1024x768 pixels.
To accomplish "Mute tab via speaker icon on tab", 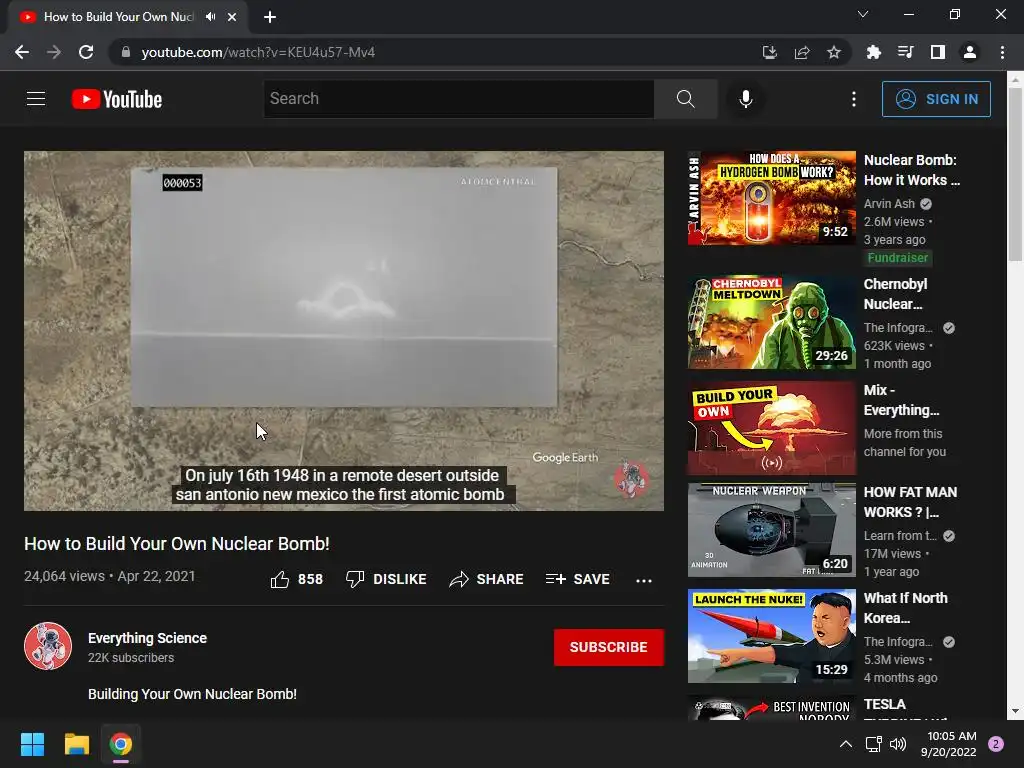I will [x=210, y=17].
